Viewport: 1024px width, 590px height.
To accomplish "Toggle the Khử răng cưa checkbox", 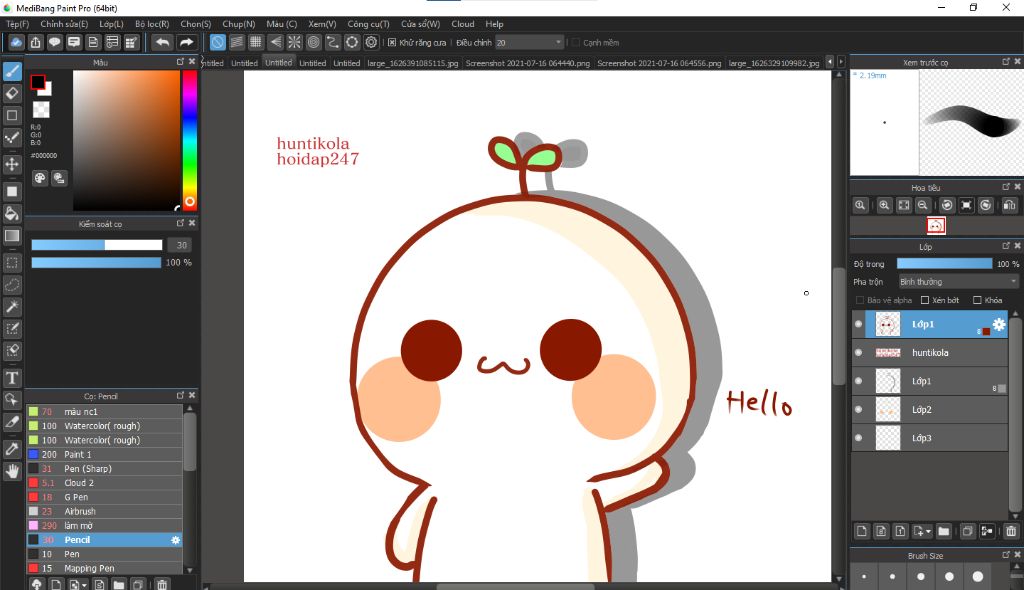I will [x=392, y=42].
